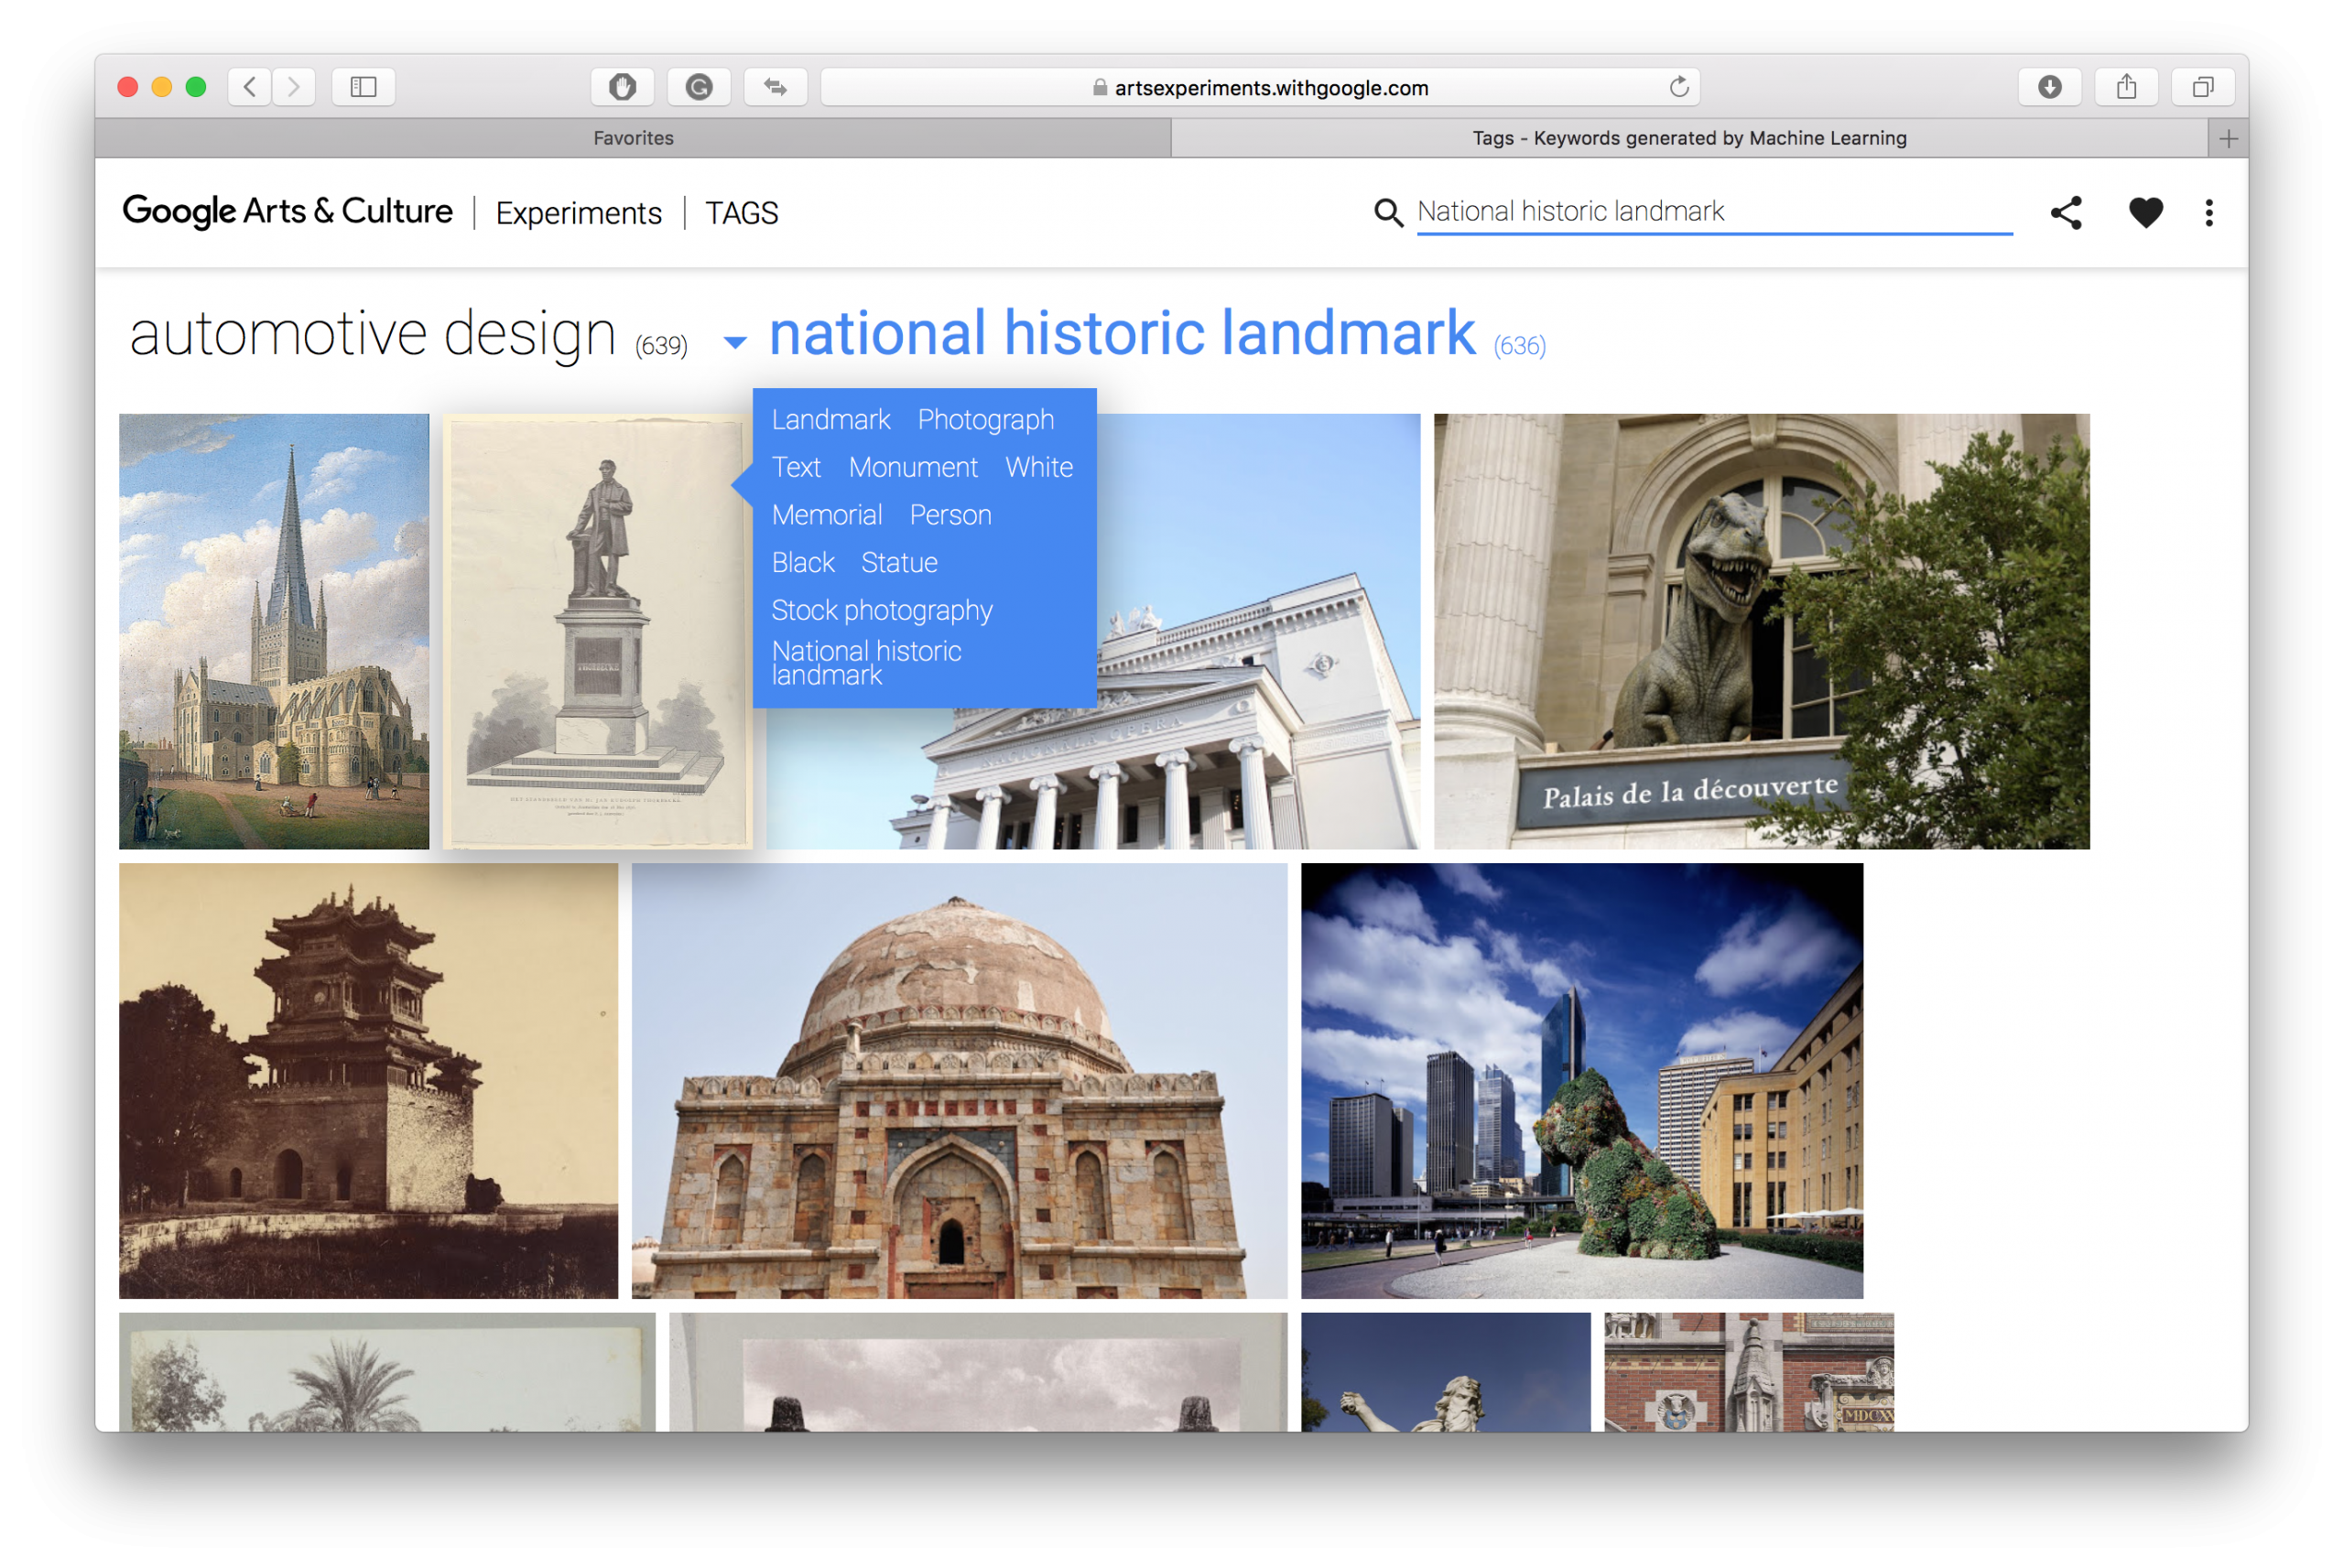2344x1568 pixels.
Task: Open the Experiments link
Action: pyautogui.click(x=578, y=213)
